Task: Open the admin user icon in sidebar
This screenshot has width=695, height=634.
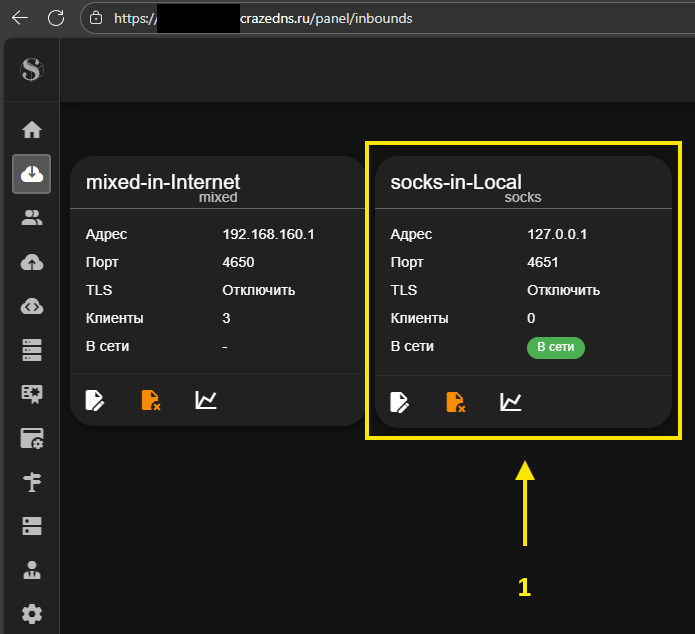Action: coord(31,570)
